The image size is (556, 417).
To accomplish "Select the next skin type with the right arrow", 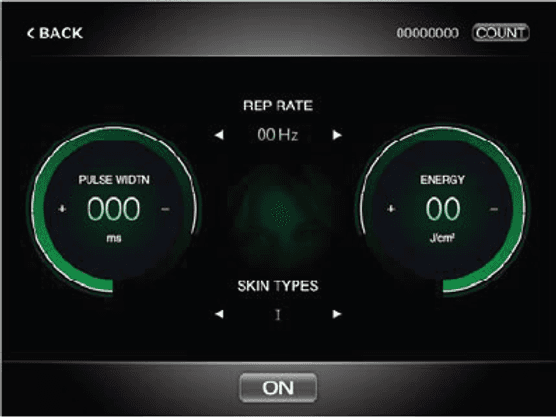I will [337, 314].
